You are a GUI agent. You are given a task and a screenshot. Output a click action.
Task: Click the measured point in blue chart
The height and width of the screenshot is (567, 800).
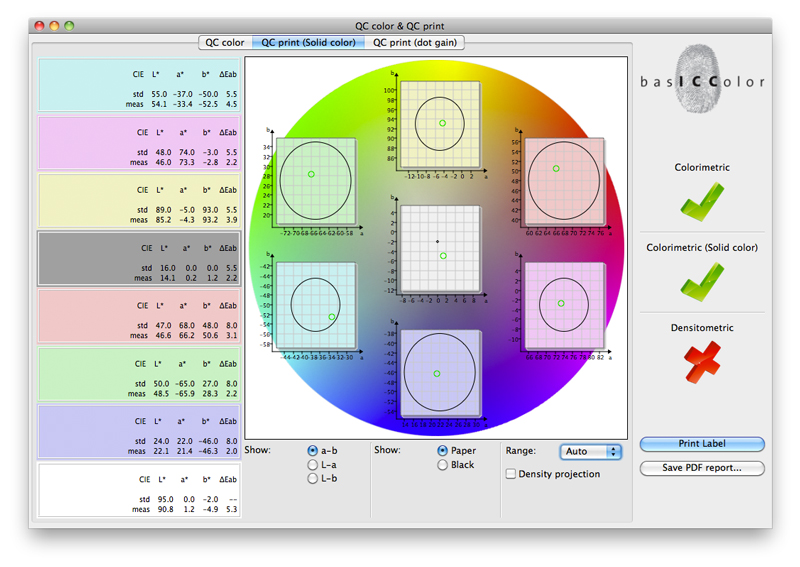[437, 374]
